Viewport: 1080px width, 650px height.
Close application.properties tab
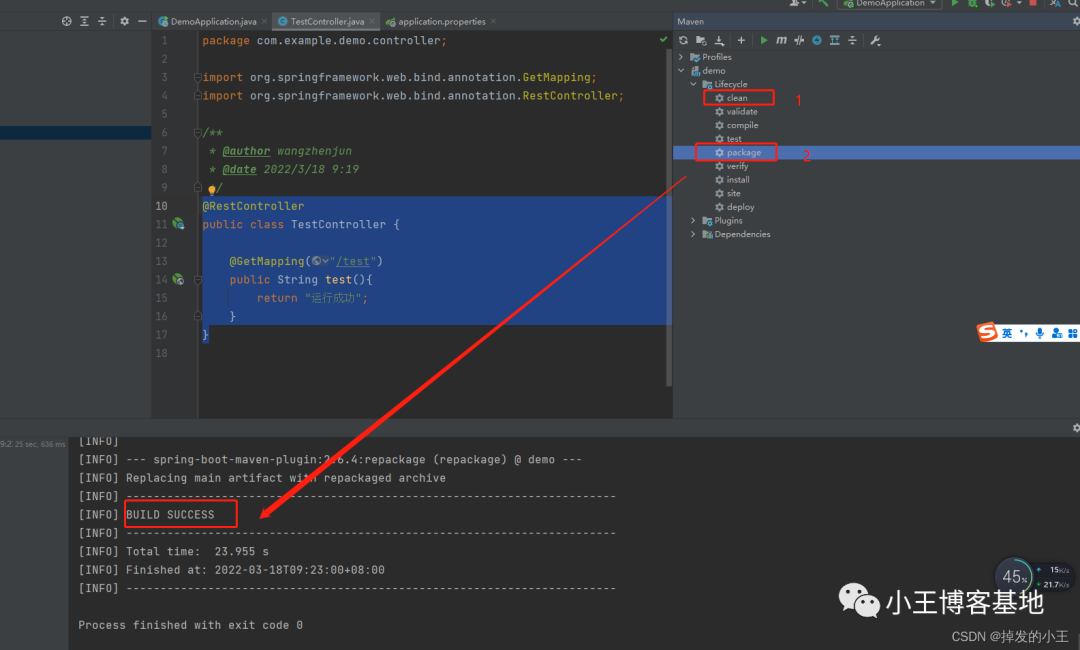tap(493, 21)
